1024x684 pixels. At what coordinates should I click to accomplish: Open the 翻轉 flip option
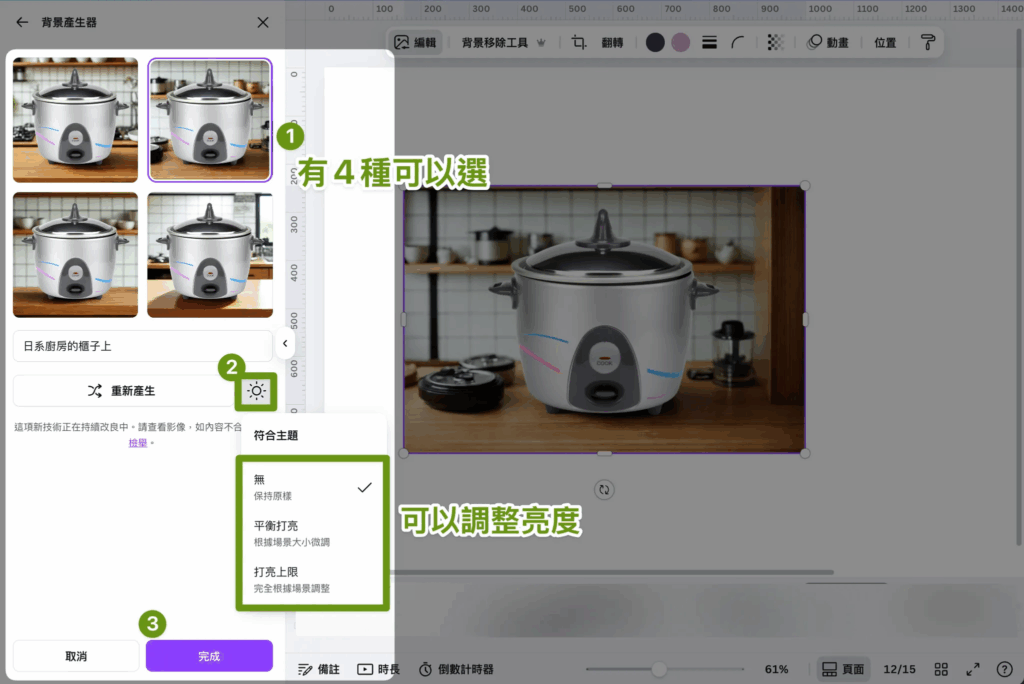coord(612,42)
